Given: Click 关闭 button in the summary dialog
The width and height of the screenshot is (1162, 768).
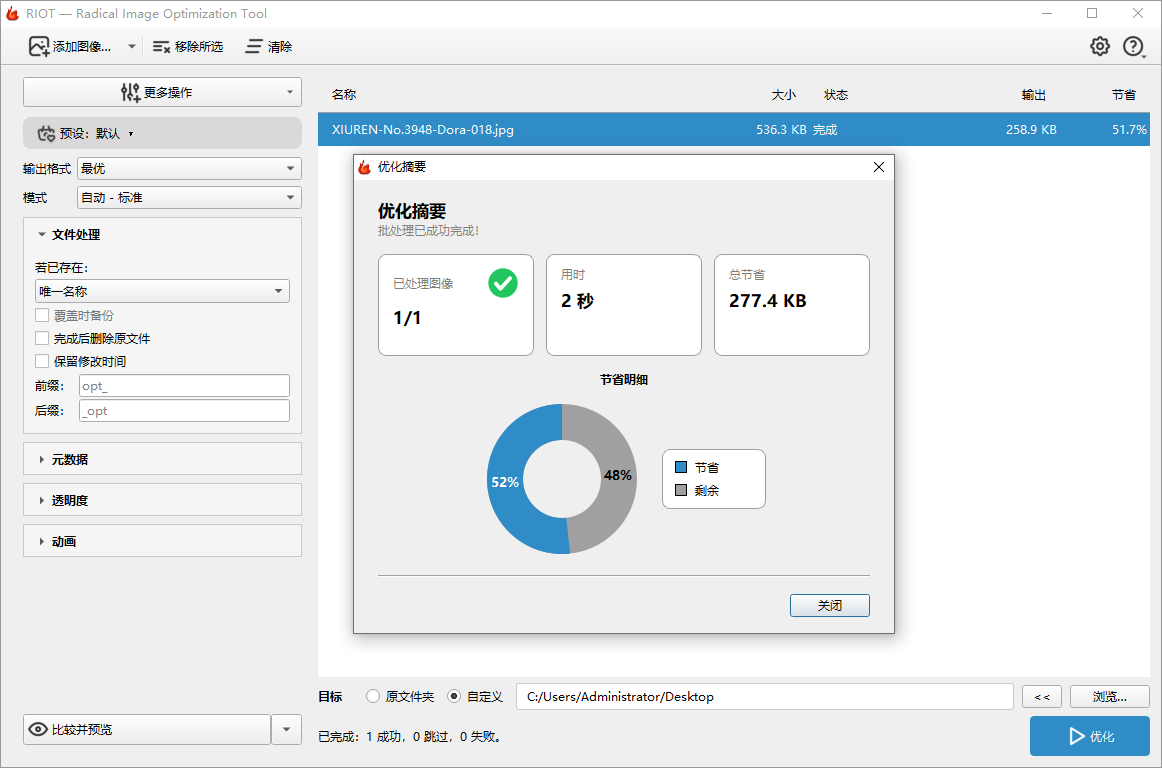Looking at the screenshot, I should [x=829, y=606].
